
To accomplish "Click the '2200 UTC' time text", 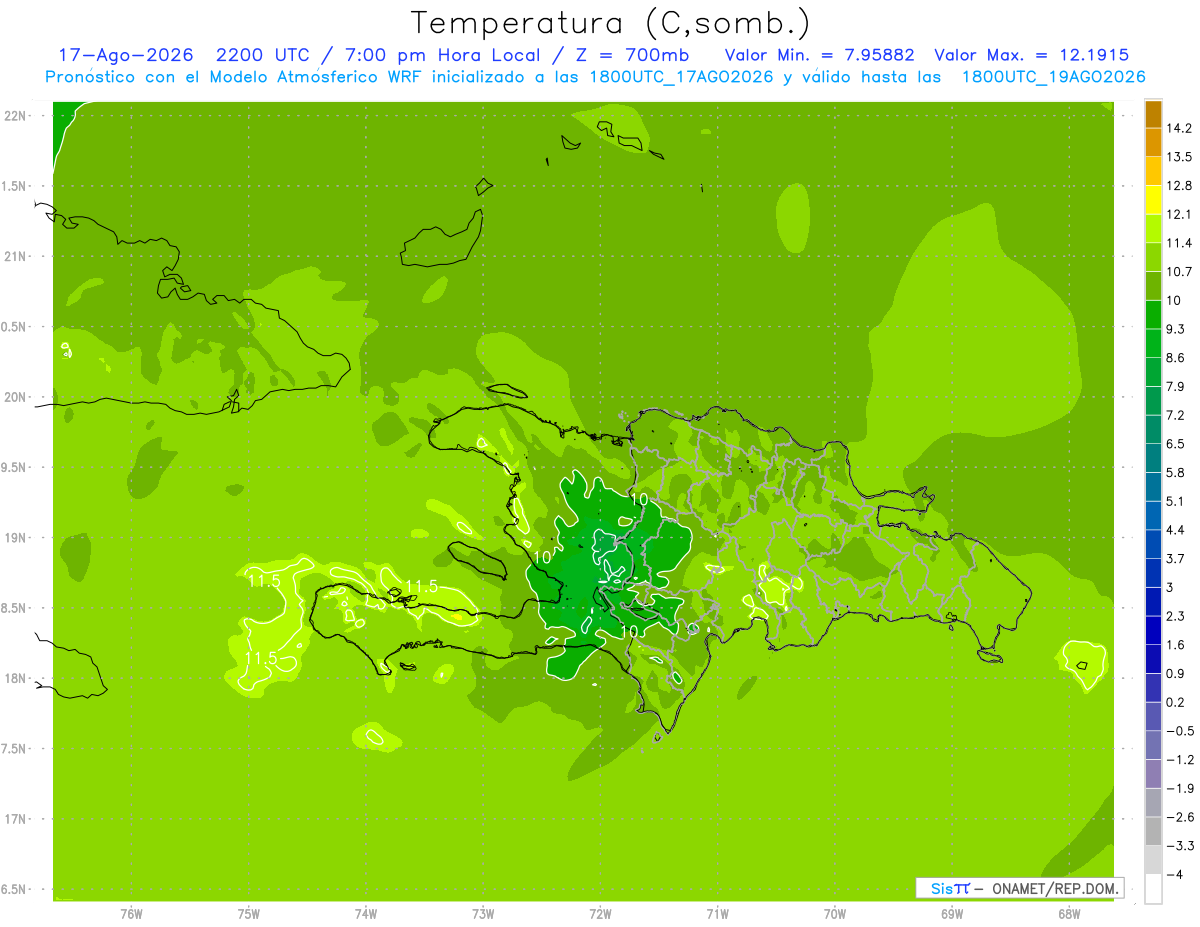I will 264,56.
